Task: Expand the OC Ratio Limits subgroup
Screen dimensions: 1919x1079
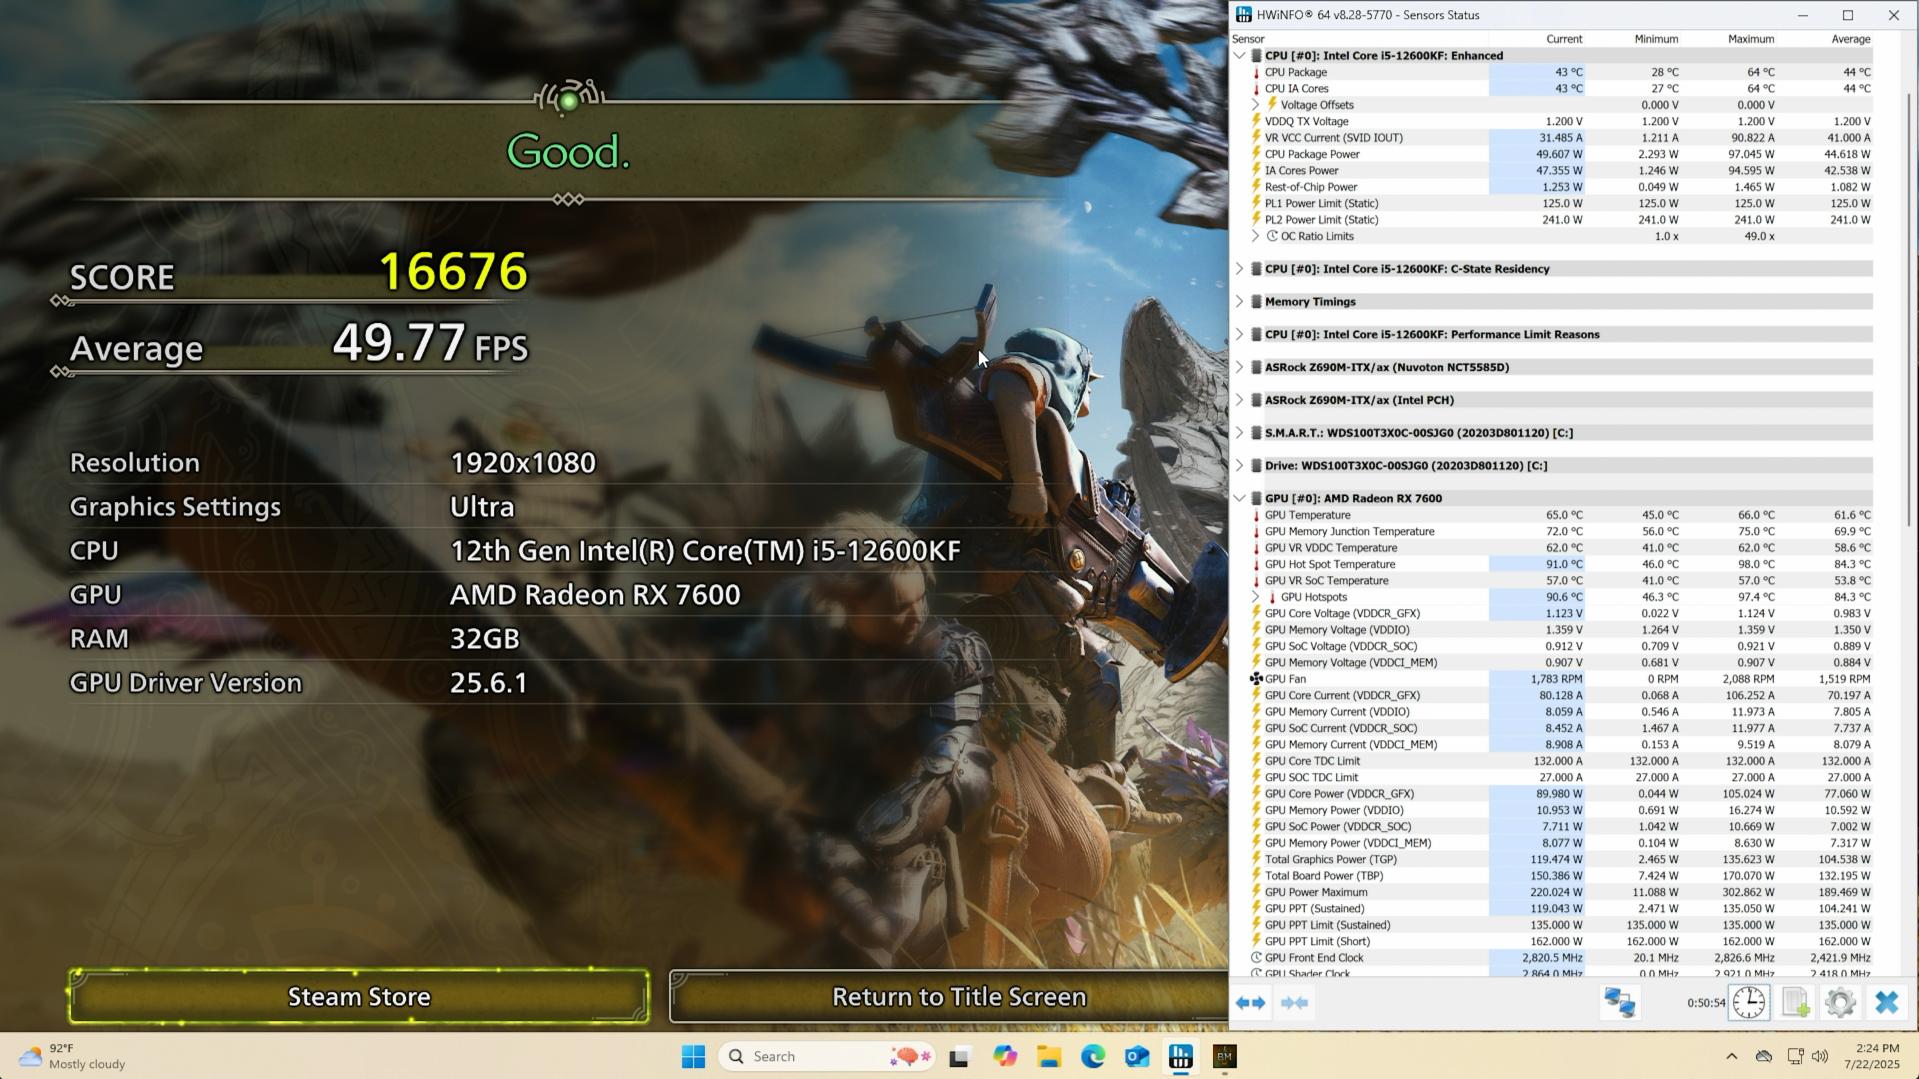Action: (1256, 237)
